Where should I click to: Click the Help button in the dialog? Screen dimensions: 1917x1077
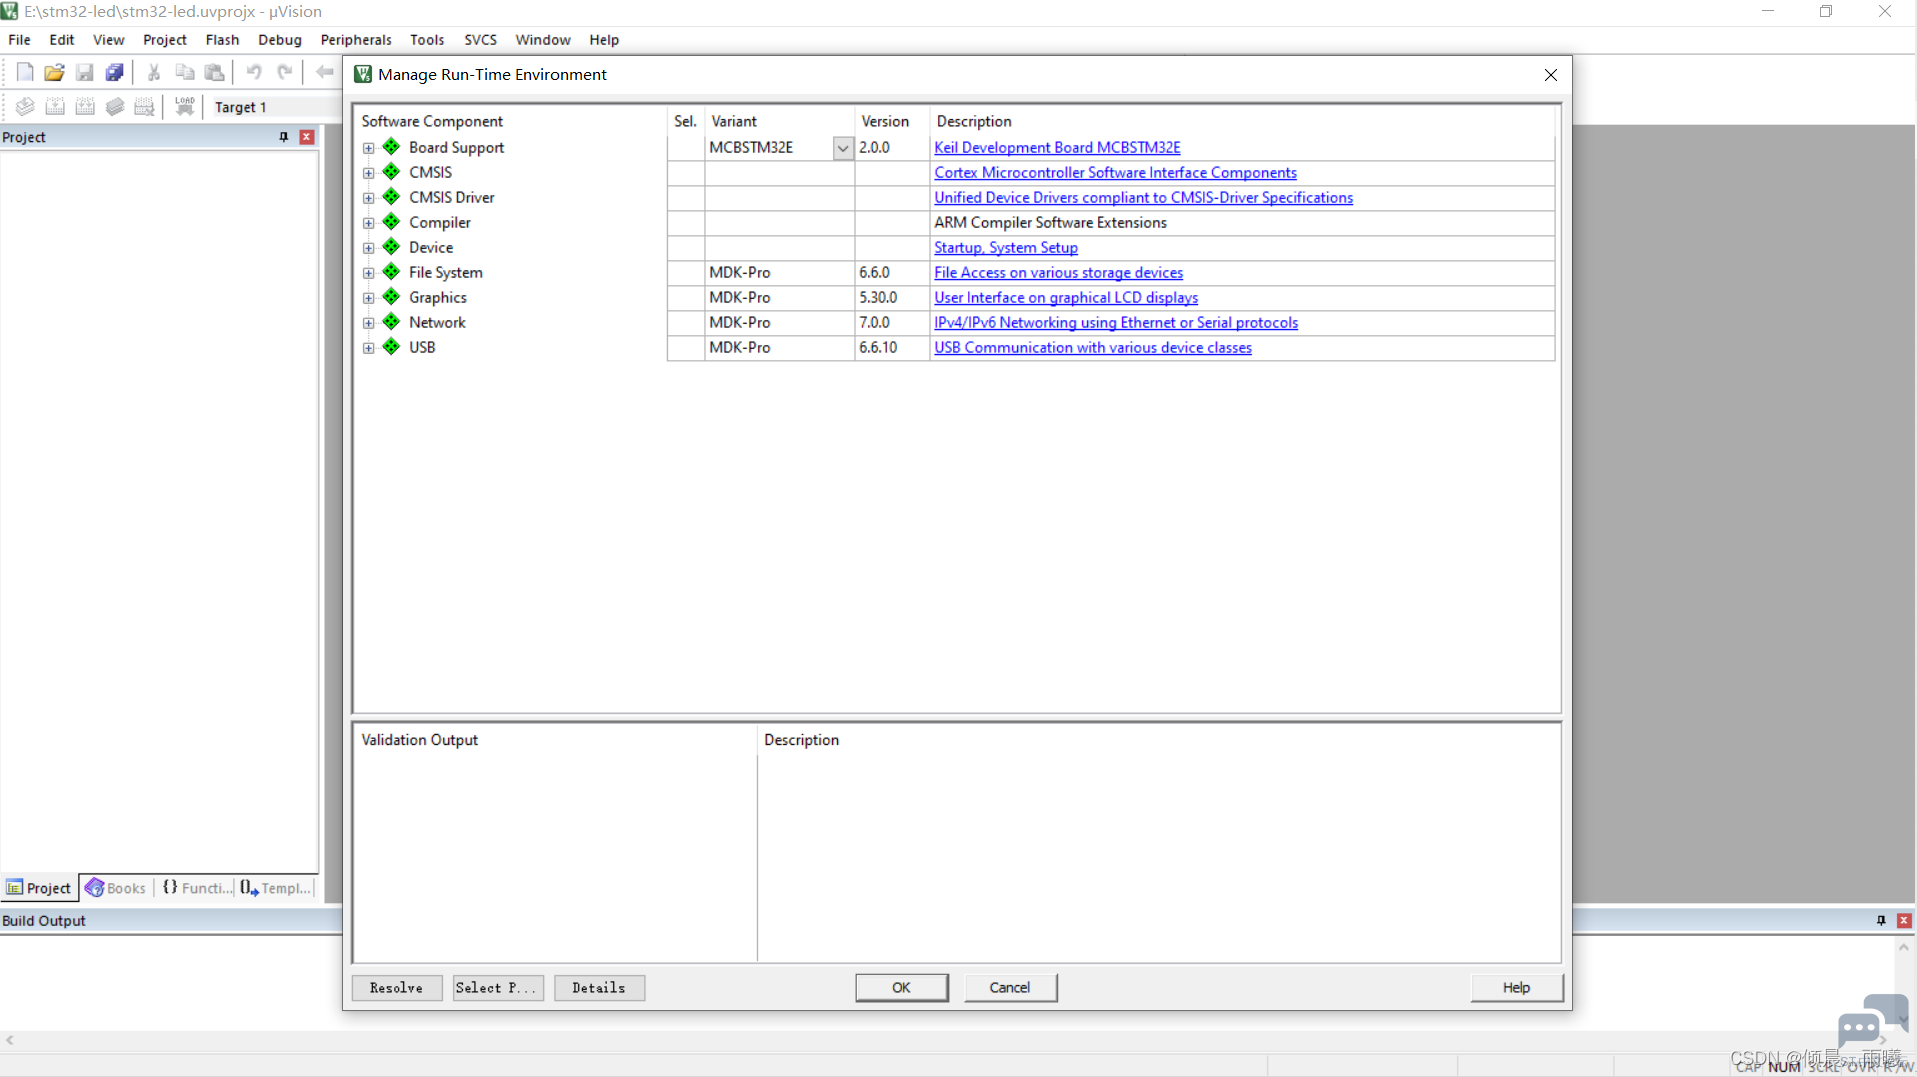coord(1516,988)
